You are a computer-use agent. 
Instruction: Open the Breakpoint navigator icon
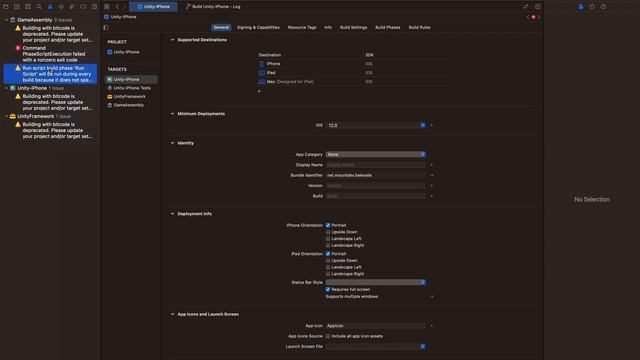point(83,7)
